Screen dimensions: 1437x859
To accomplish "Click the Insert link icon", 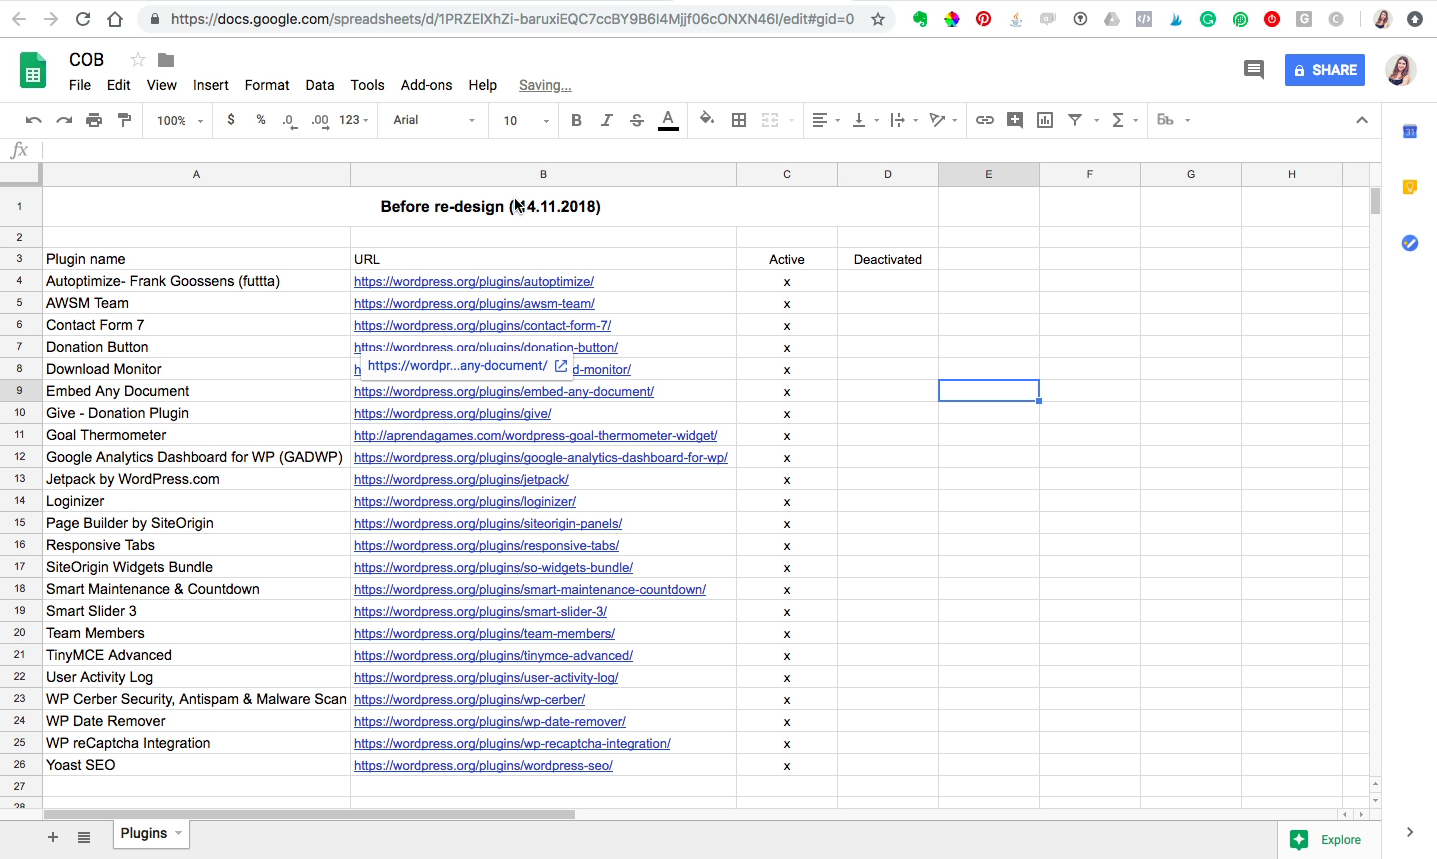I will pyautogui.click(x=985, y=120).
